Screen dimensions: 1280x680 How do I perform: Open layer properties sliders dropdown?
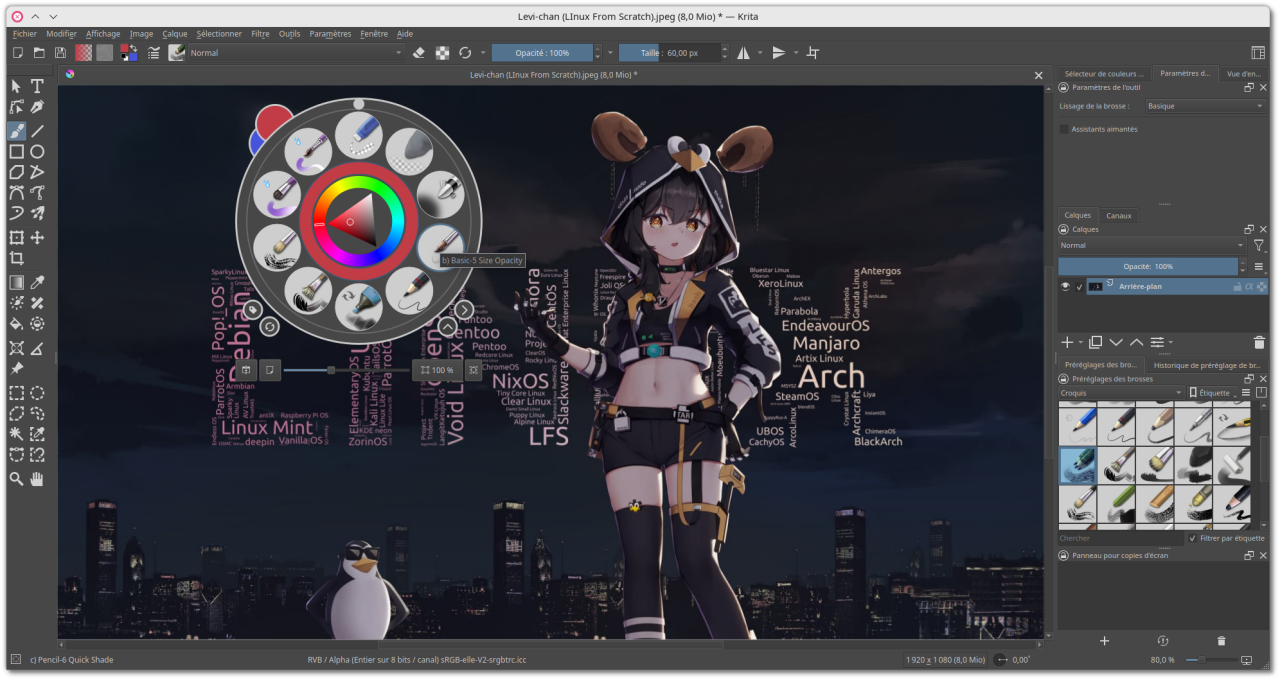(1160, 342)
